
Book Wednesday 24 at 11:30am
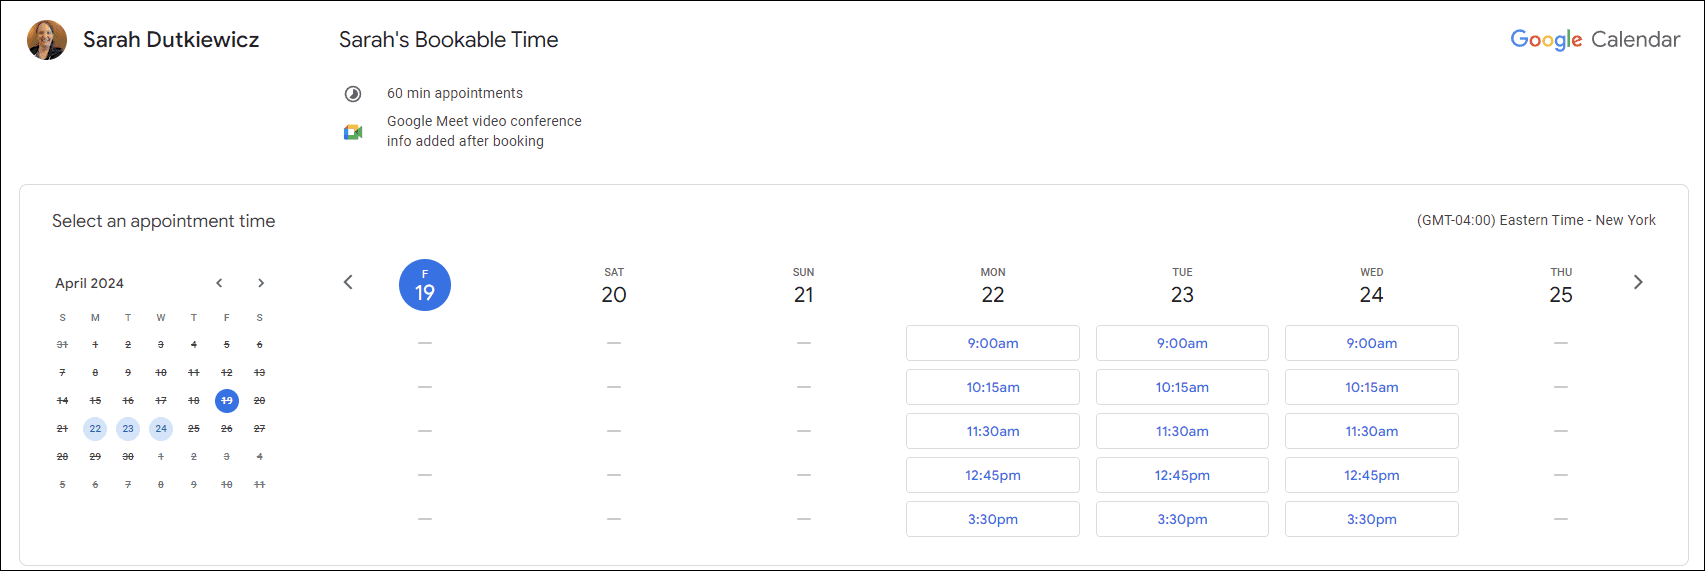[1372, 431]
